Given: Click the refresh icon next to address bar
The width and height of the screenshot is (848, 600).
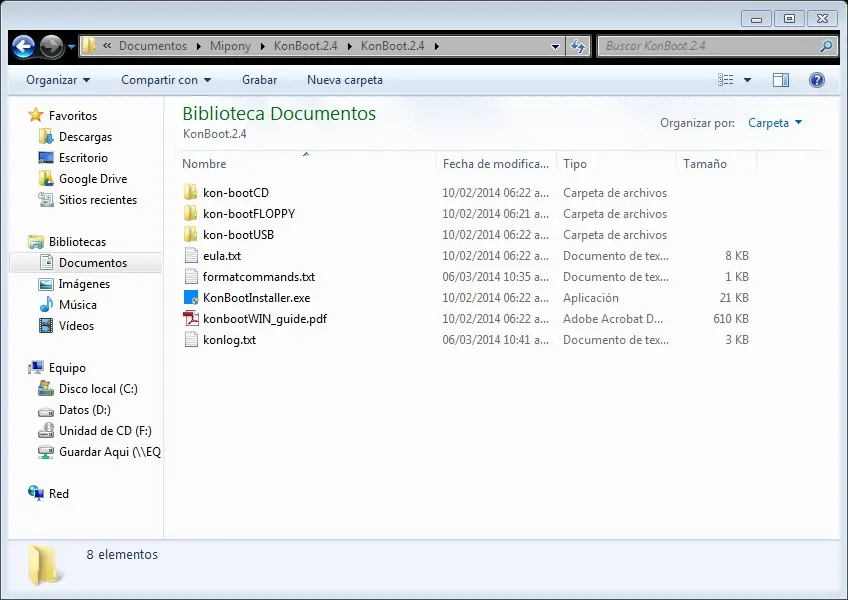Looking at the screenshot, I should coord(578,47).
